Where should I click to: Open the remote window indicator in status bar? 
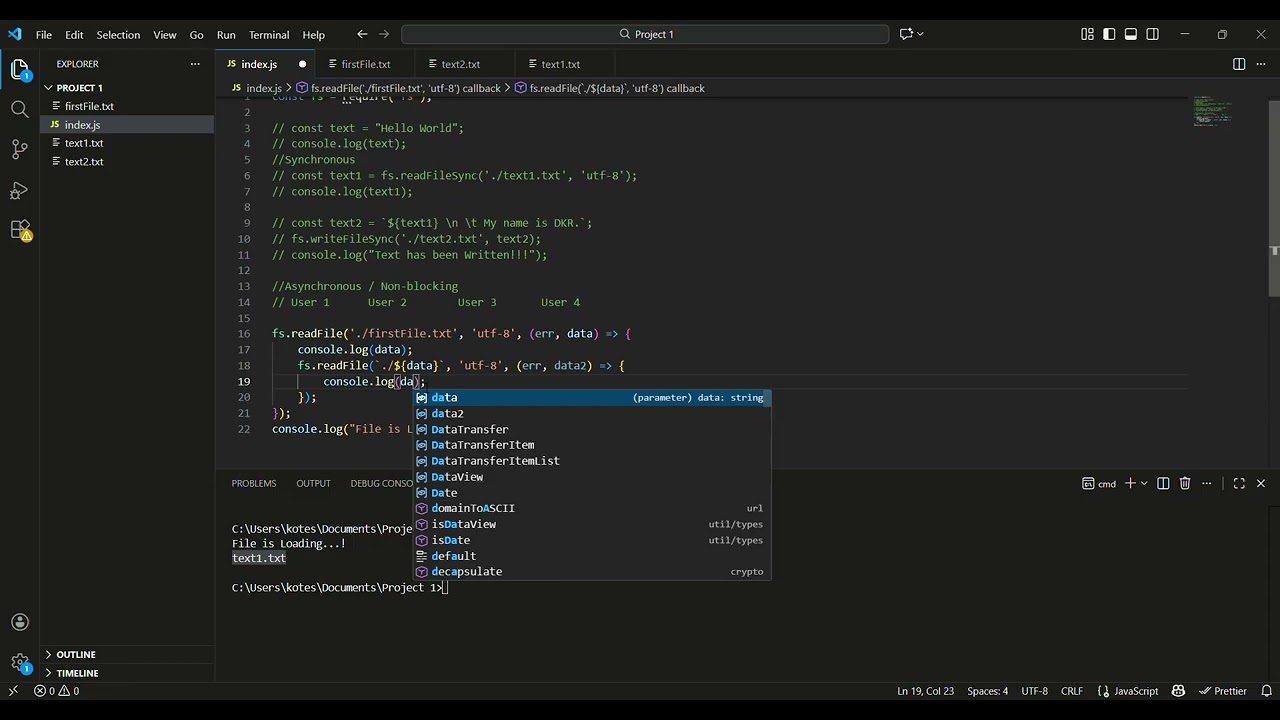point(13,691)
